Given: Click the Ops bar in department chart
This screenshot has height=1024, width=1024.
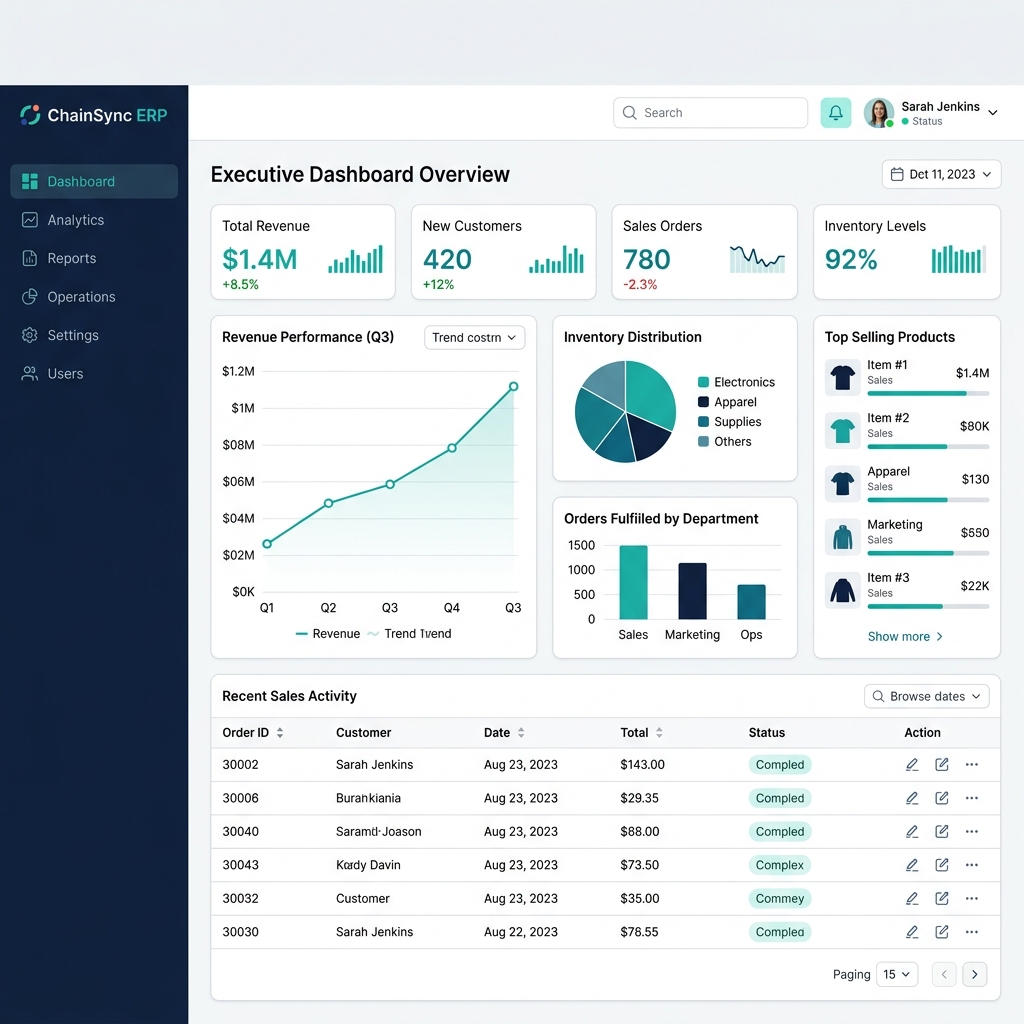Looking at the screenshot, I should (751, 601).
